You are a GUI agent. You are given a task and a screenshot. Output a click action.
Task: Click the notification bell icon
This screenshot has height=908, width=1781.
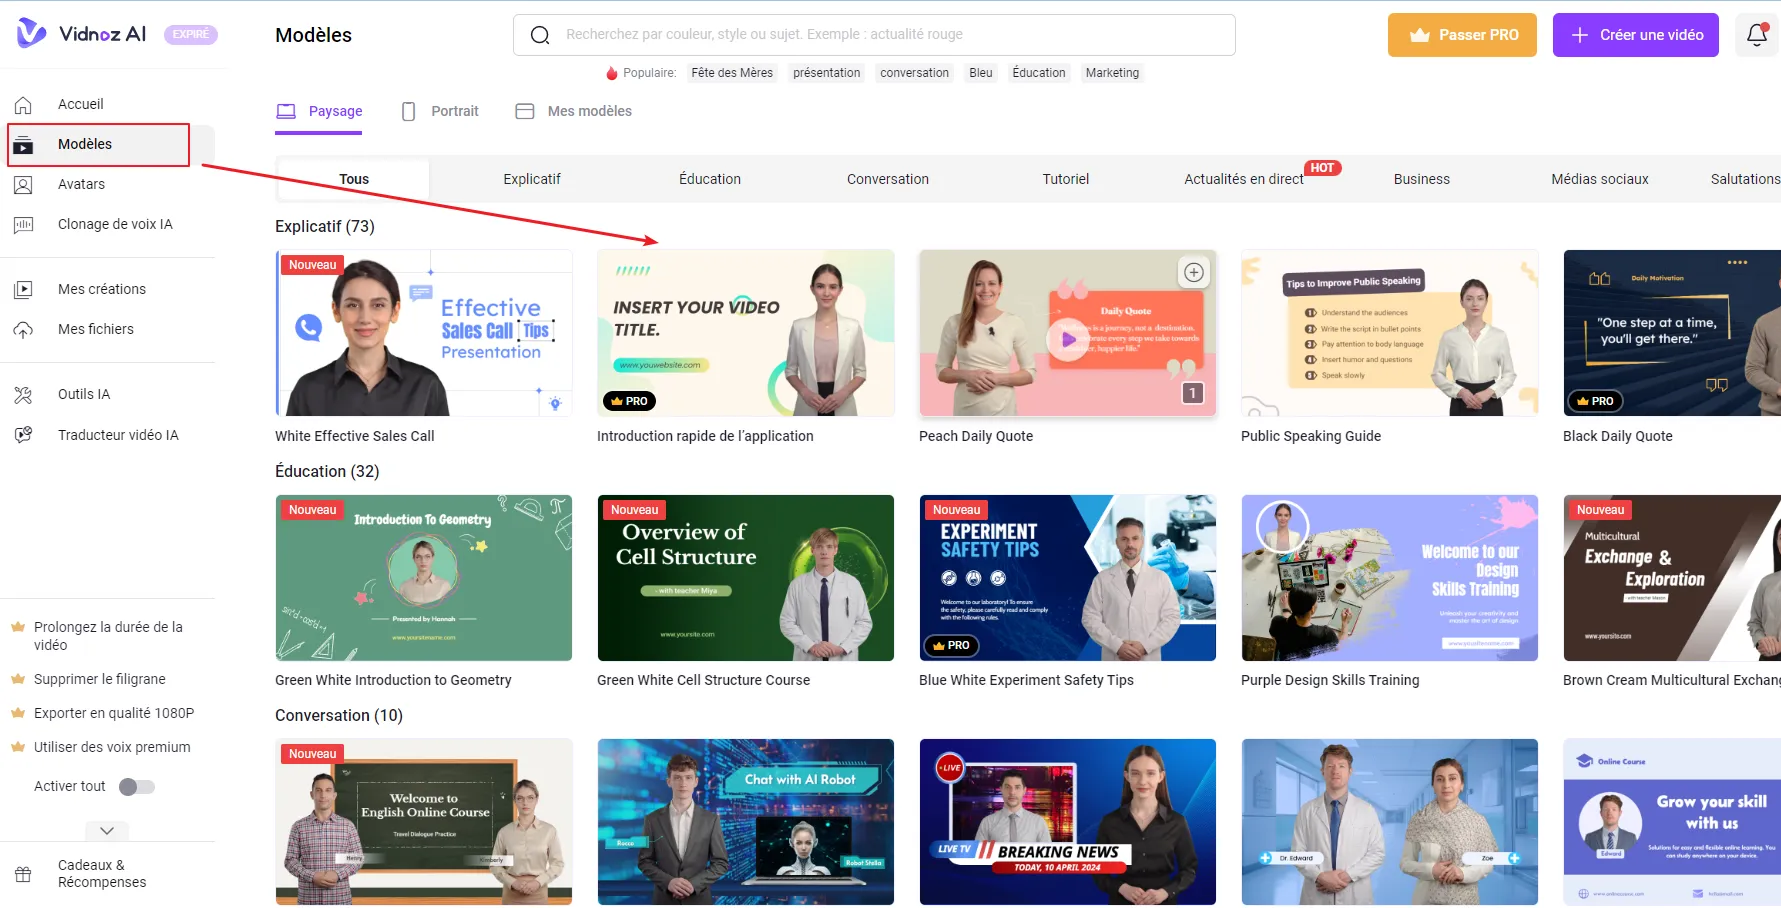pyautogui.click(x=1756, y=35)
